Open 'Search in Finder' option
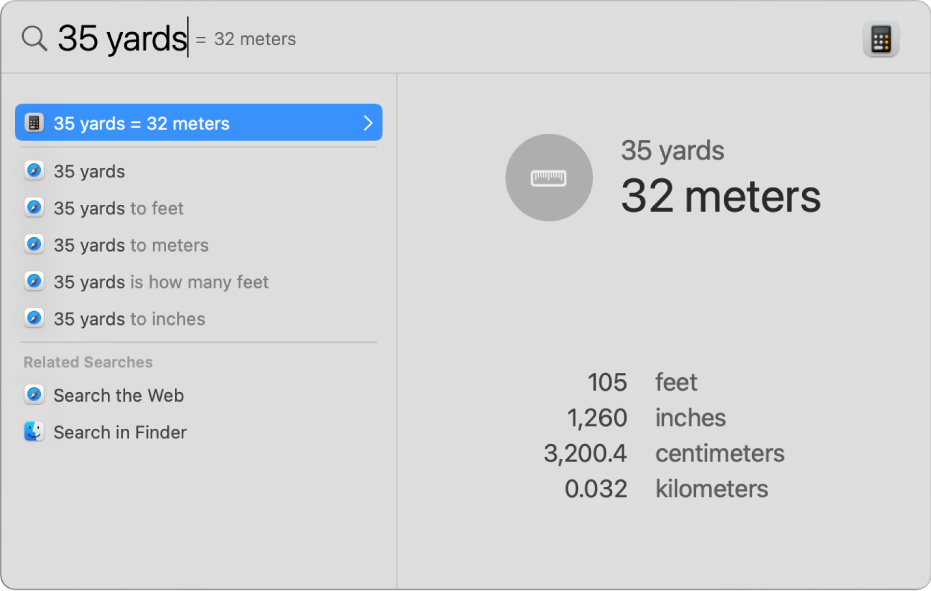 [x=120, y=432]
